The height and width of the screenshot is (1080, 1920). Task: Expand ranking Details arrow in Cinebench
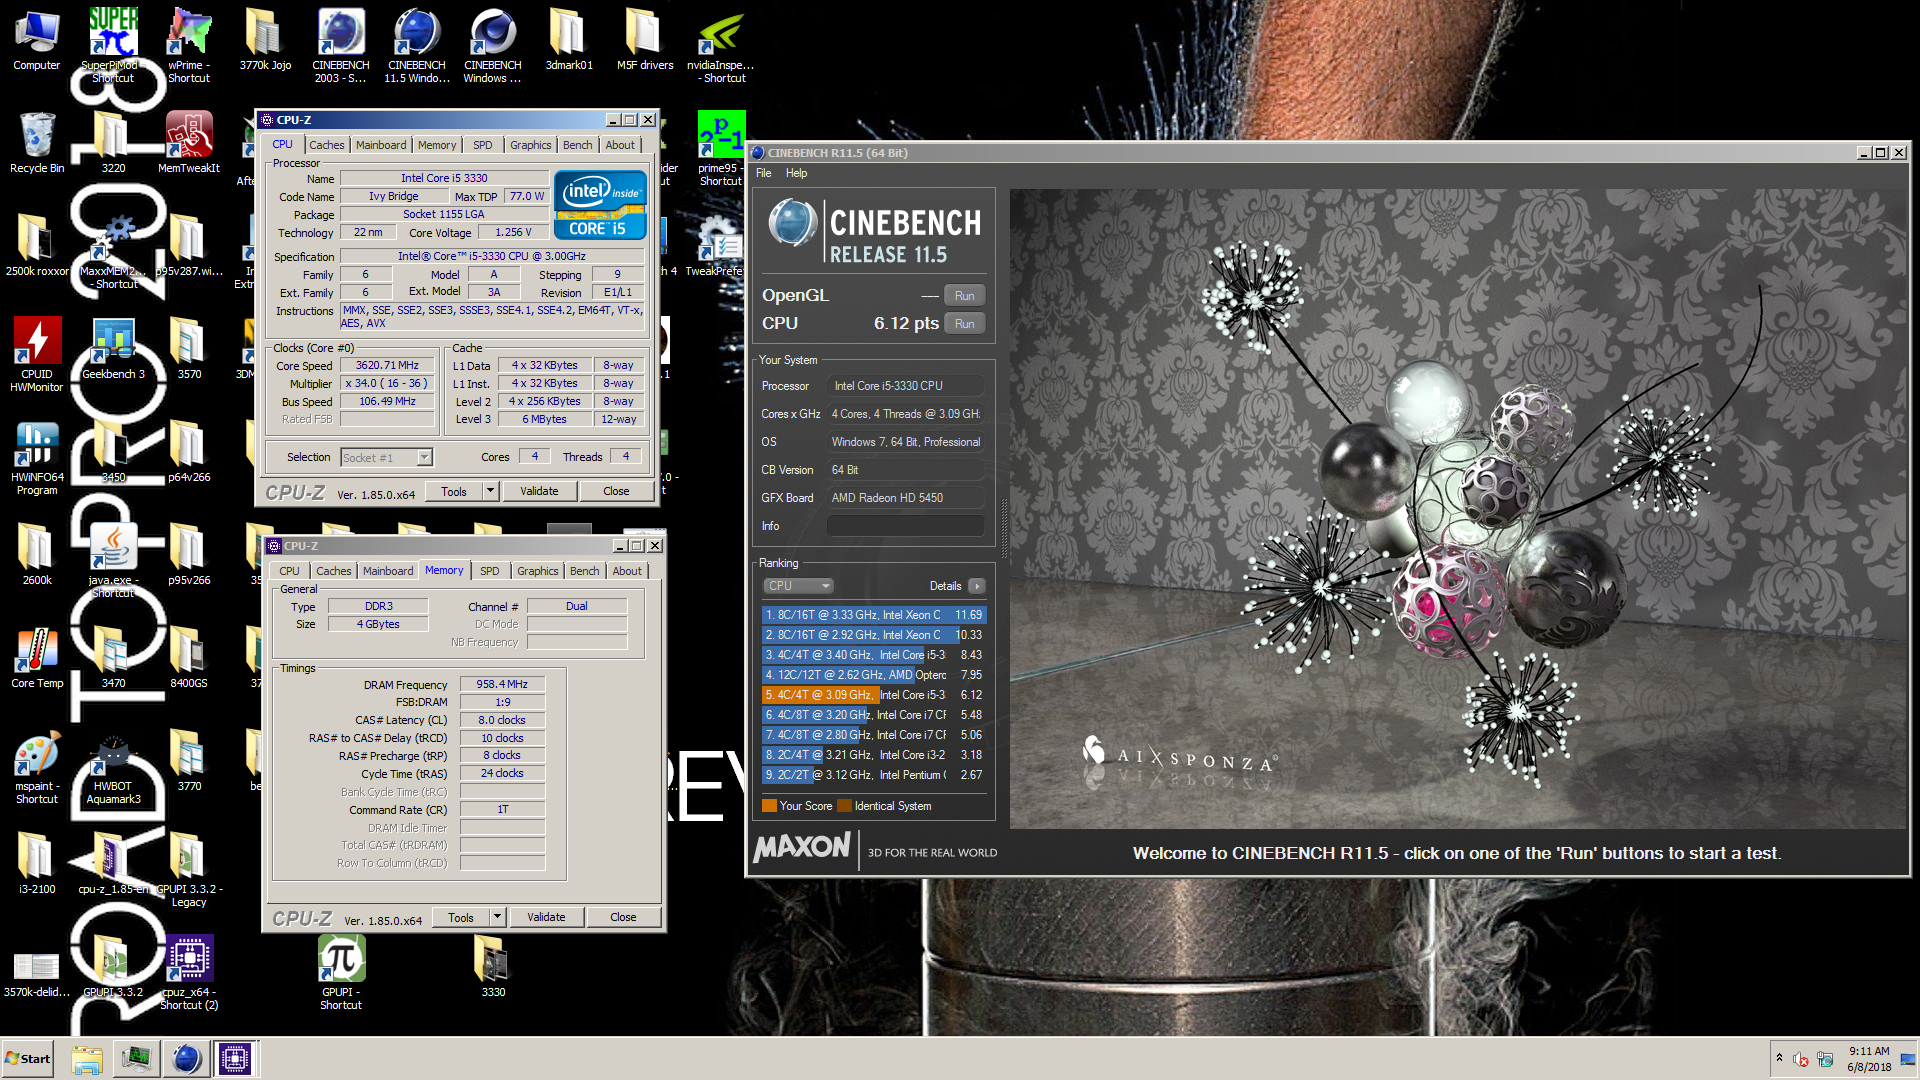point(977,586)
